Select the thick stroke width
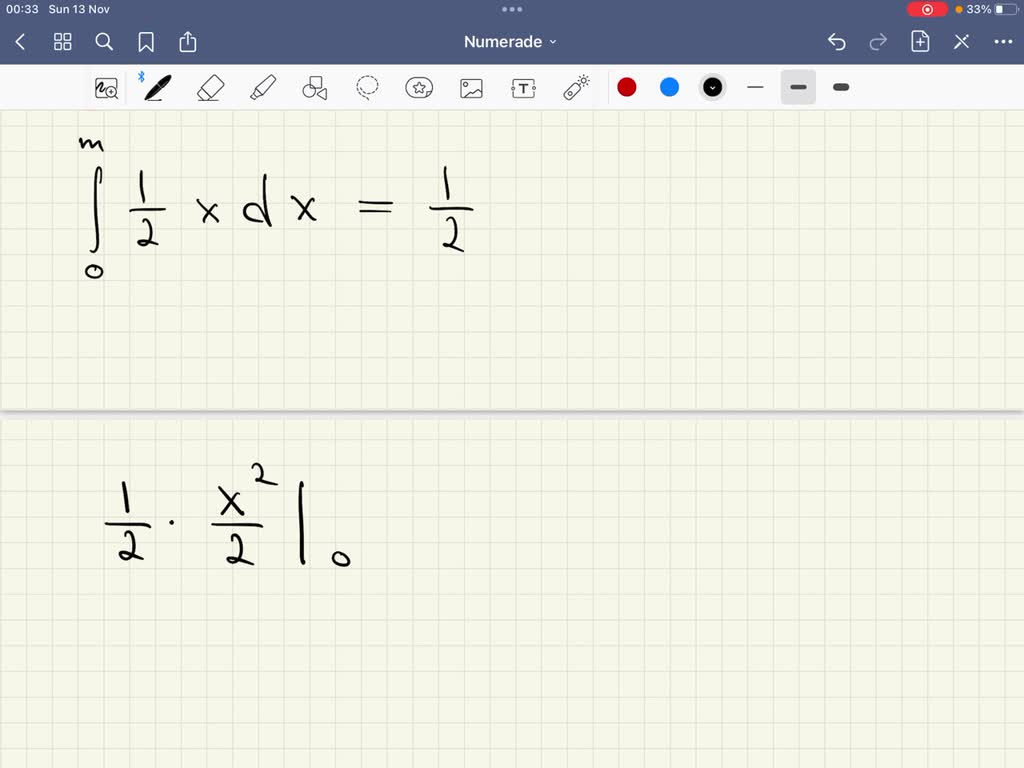This screenshot has width=1024, height=768. [841, 87]
